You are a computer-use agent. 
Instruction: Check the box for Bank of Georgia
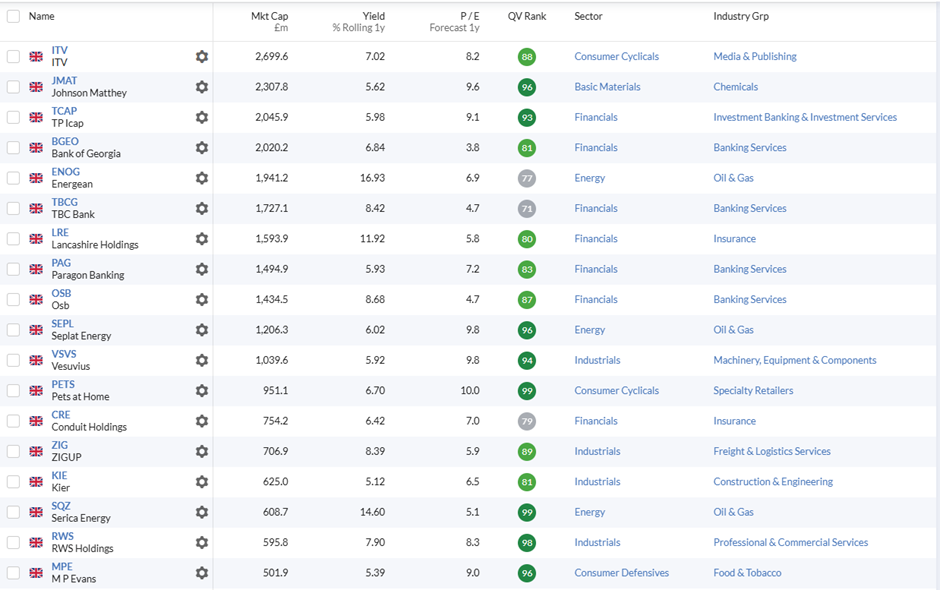coord(13,148)
